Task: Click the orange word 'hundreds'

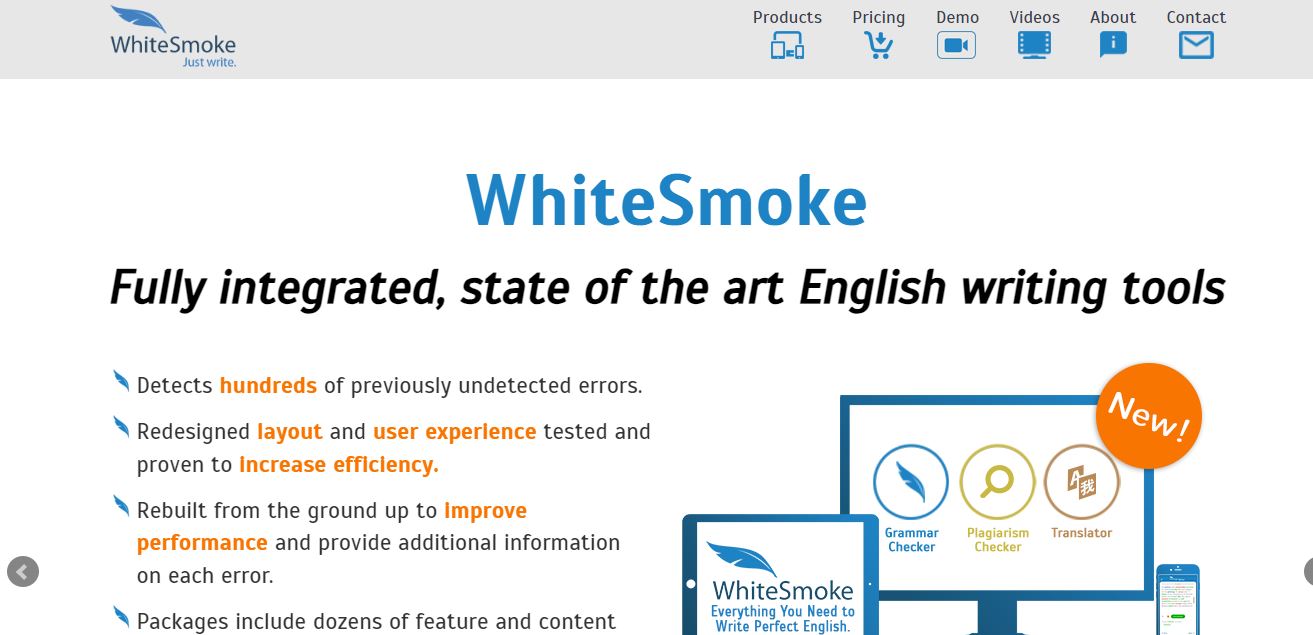Action: (x=268, y=386)
